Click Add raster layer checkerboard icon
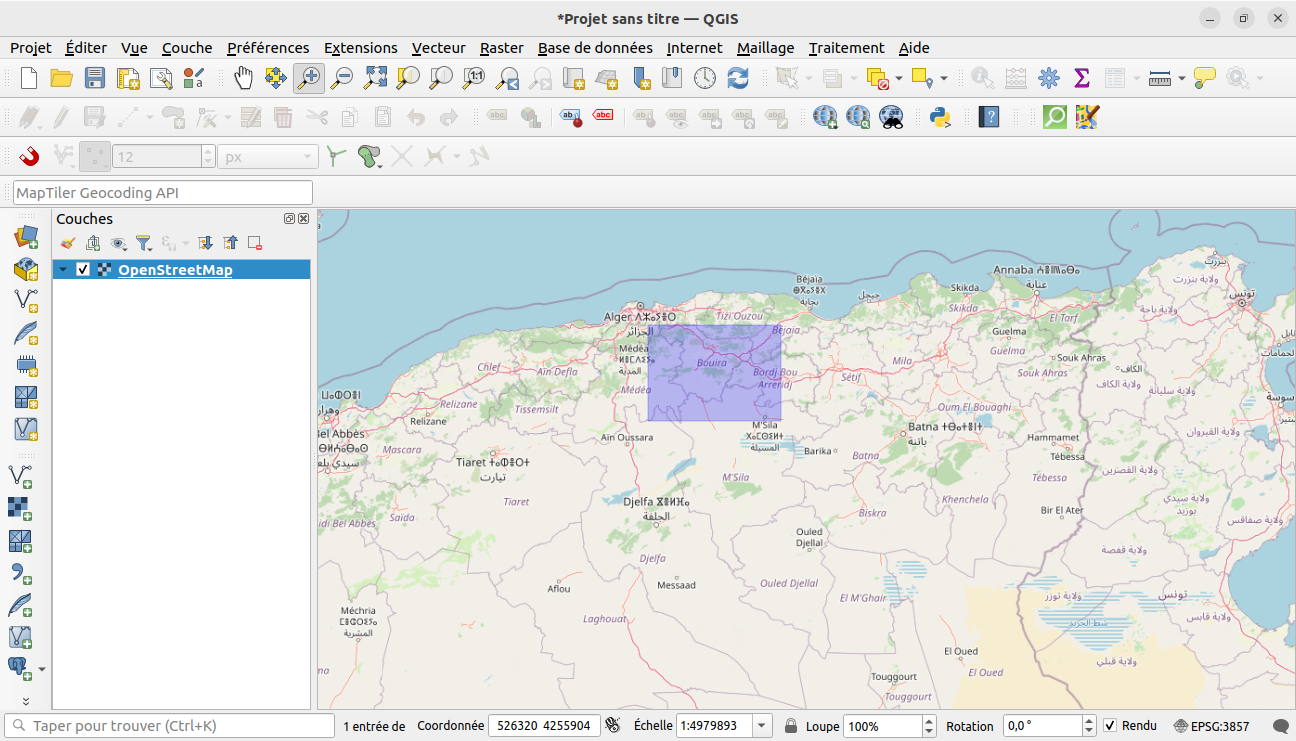This screenshot has width=1296, height=741. [x=19, y=508]
